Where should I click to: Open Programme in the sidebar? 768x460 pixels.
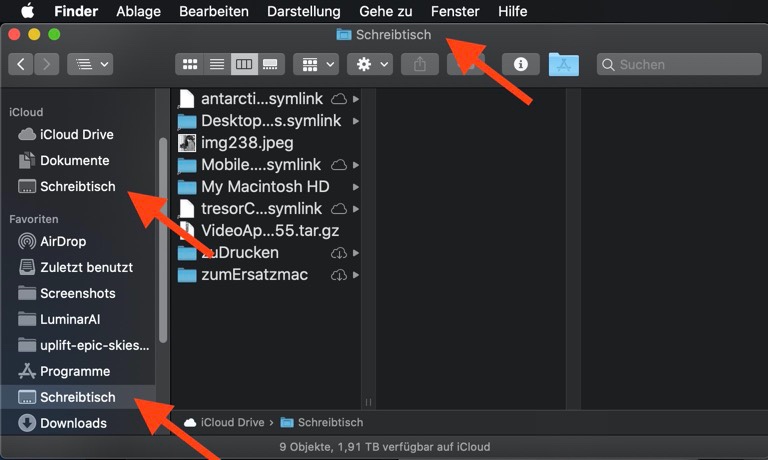(78, 371)
